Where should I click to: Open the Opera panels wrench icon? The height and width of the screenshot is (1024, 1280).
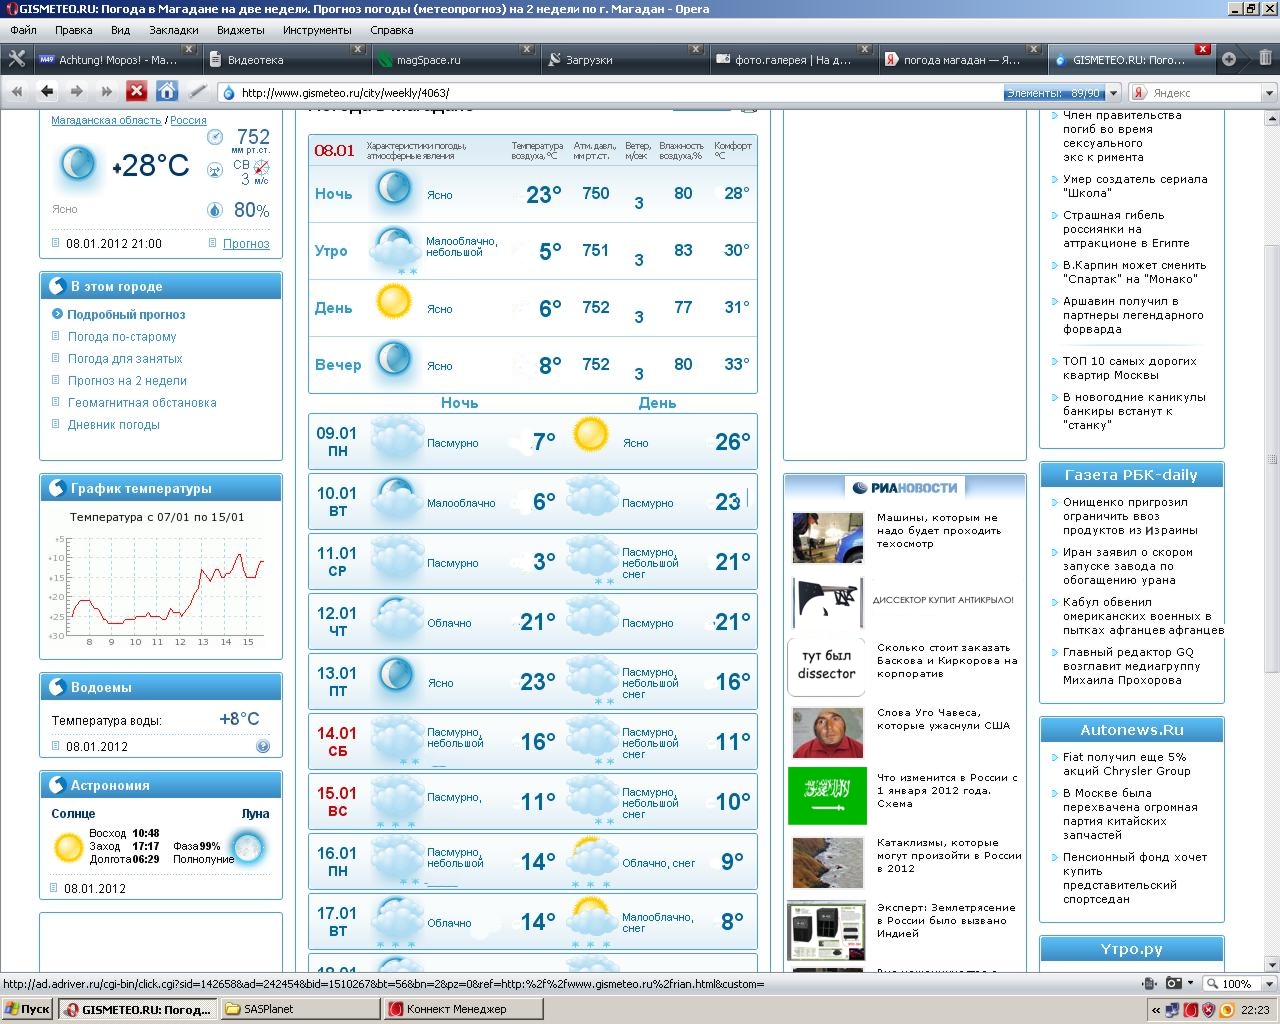coord(16,59)
